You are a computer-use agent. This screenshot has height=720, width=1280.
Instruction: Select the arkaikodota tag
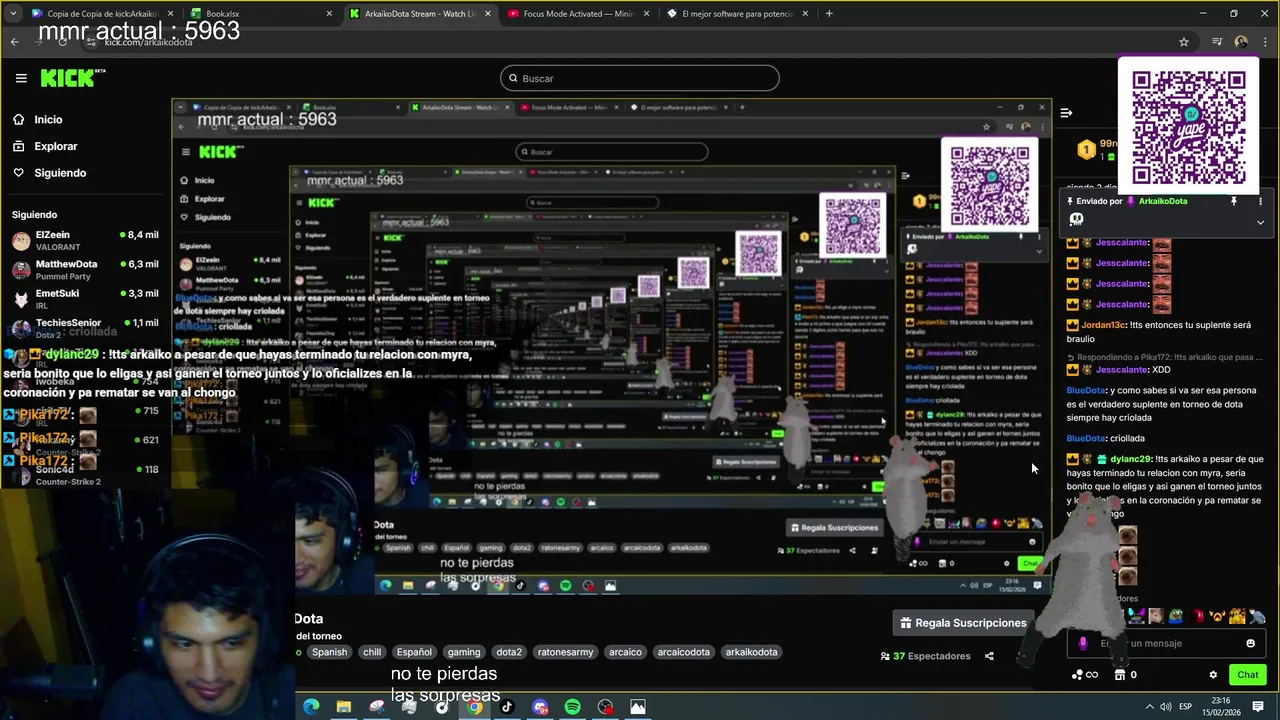751,652
